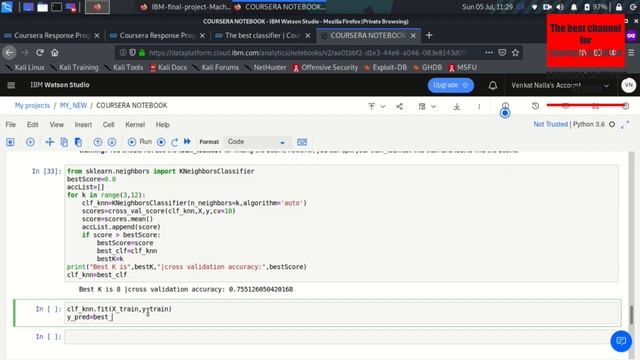Click into the empty bottom code cell

coord(341,337)
